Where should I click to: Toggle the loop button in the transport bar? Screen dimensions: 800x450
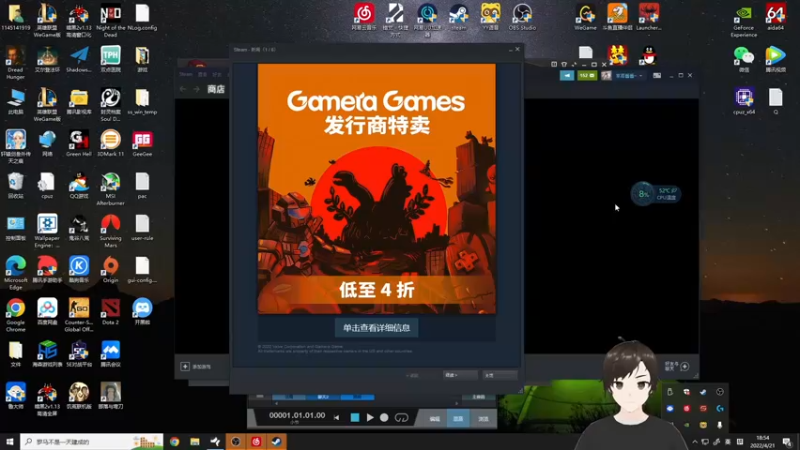tap(402, 417)
